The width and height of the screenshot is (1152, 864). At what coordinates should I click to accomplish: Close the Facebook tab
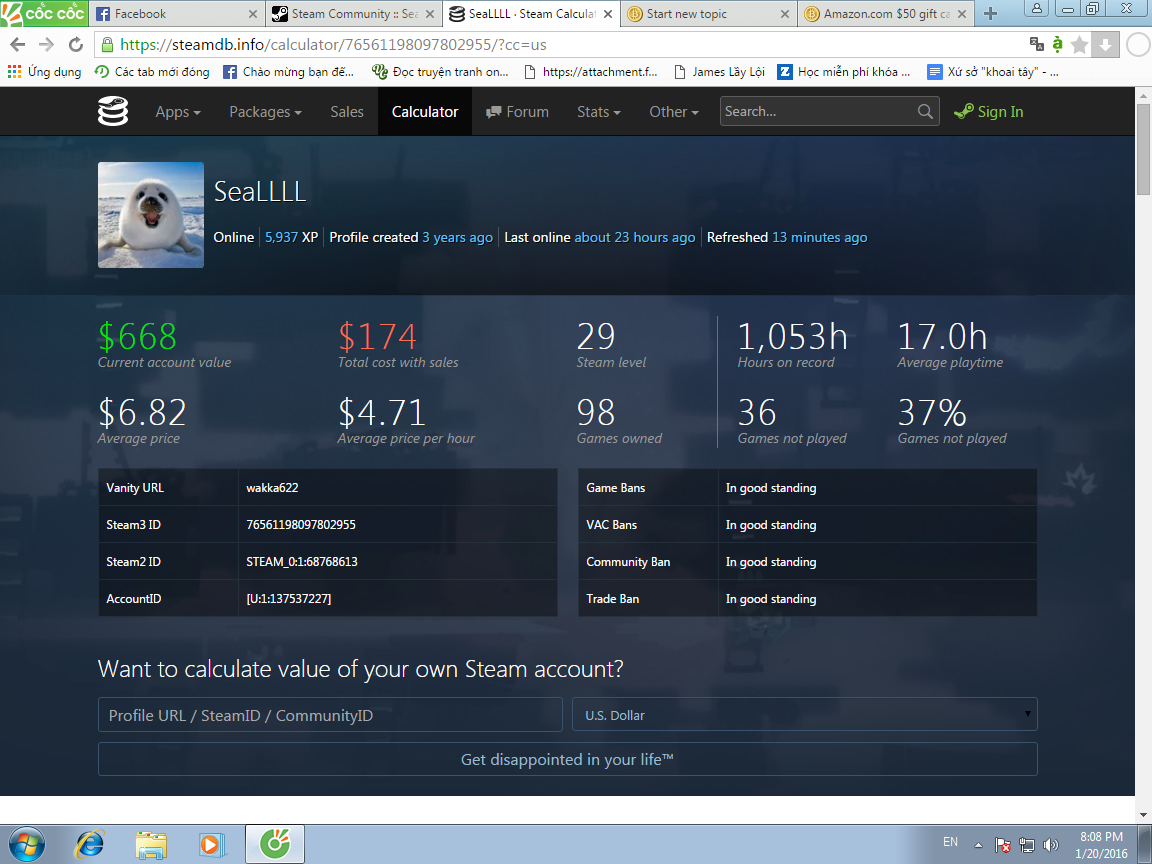click(x=253, y=14)
